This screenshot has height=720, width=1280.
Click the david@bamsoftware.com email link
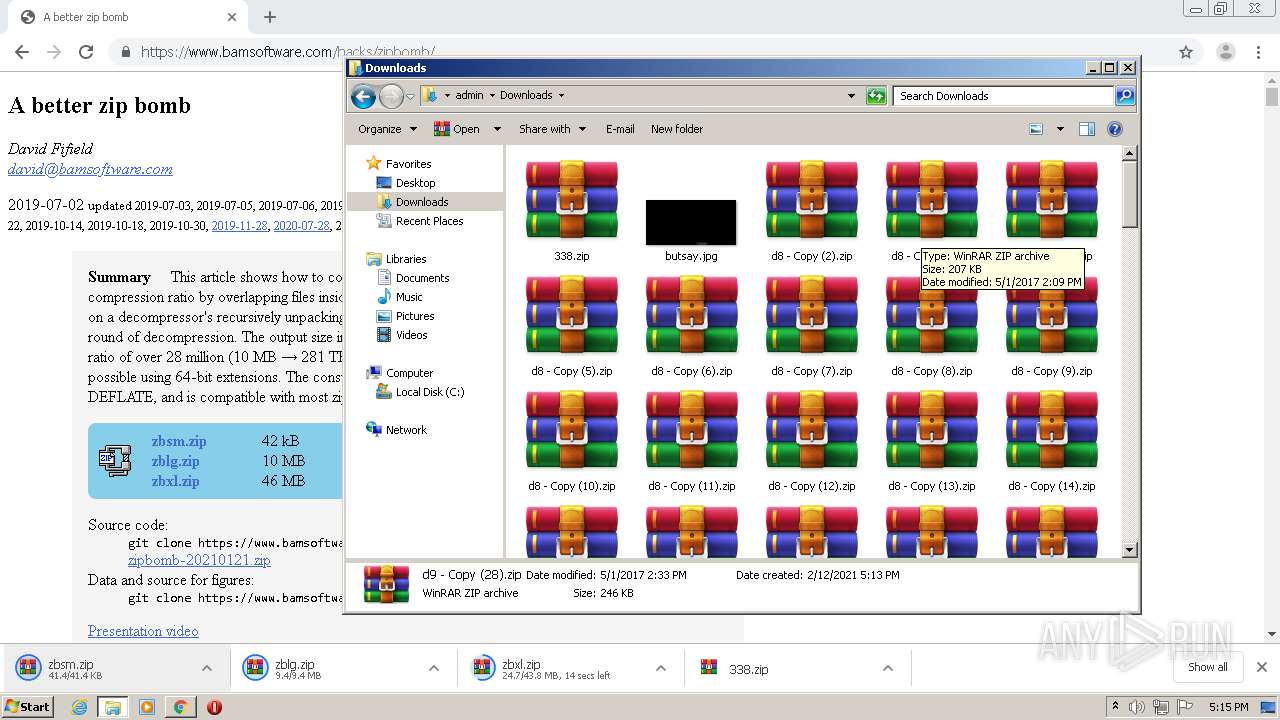90,169
